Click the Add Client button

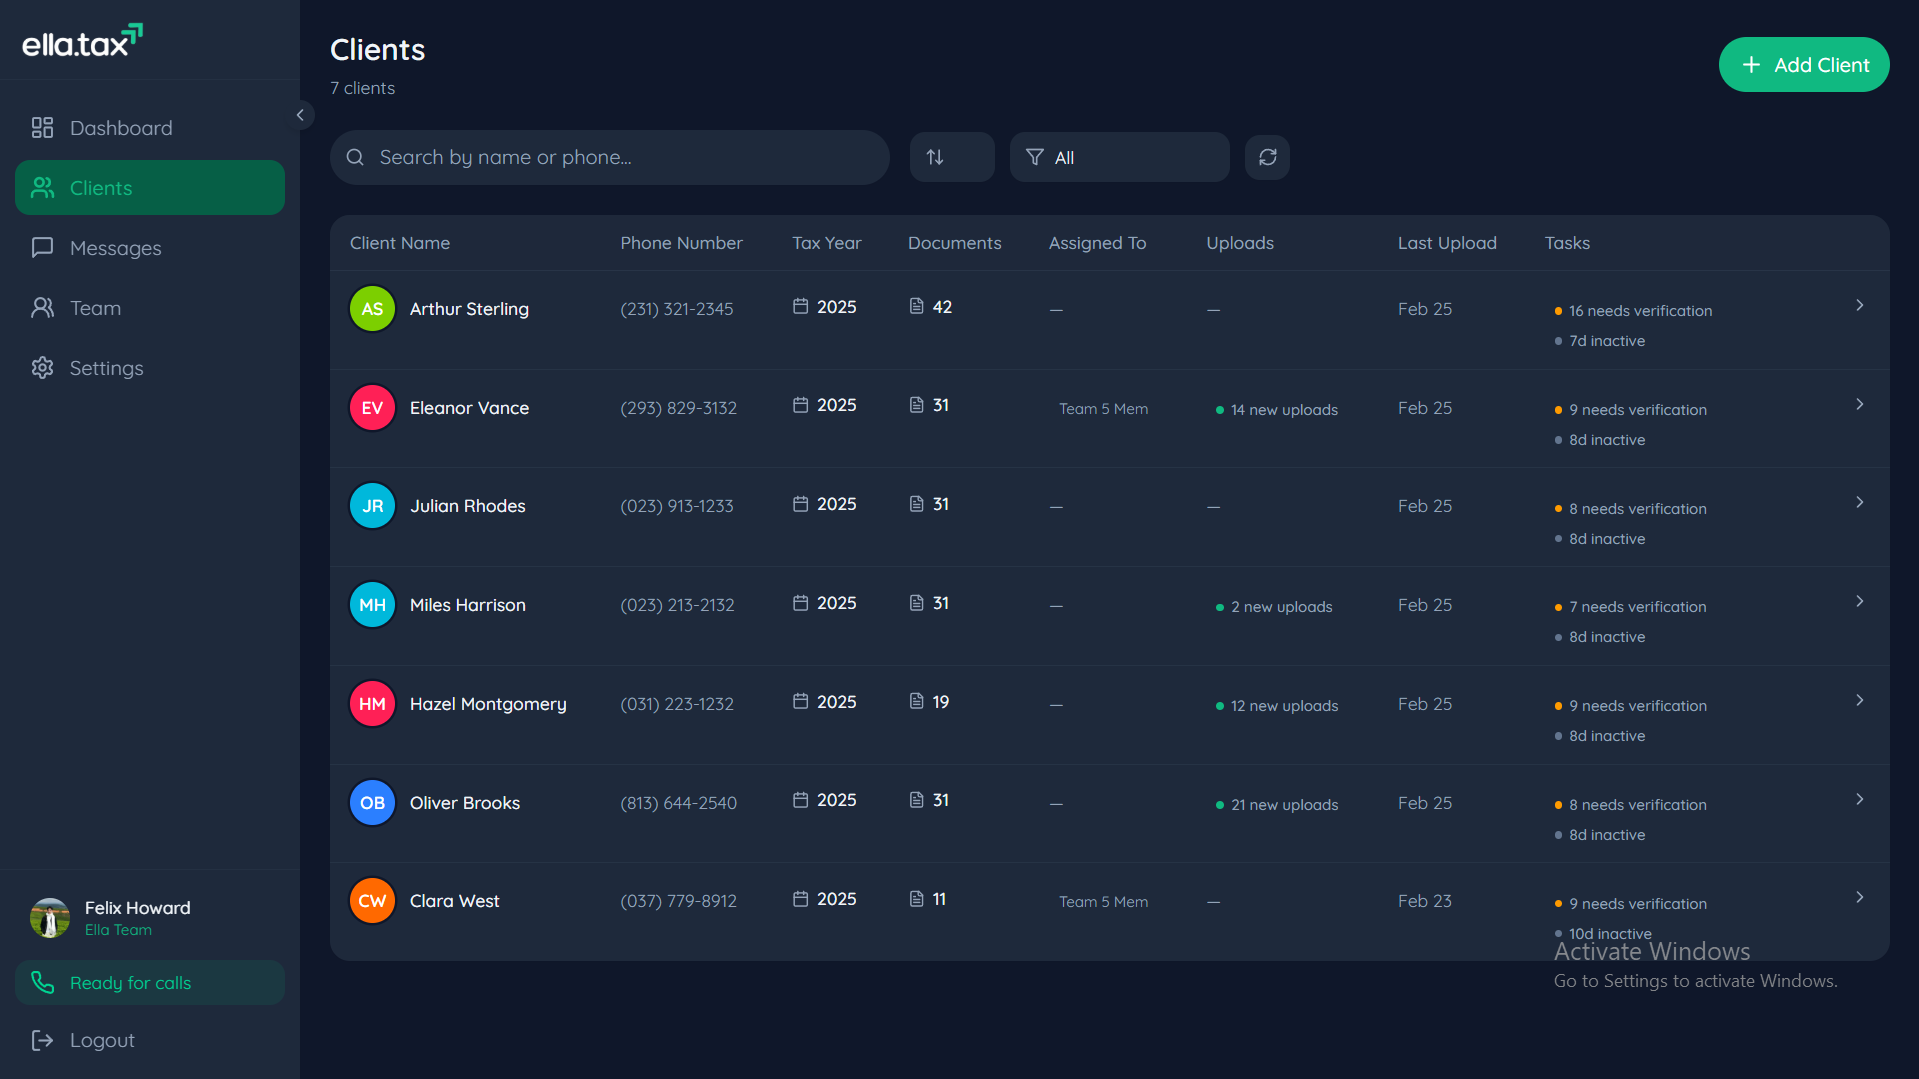pyautogui.click(x=1803, y=64)
